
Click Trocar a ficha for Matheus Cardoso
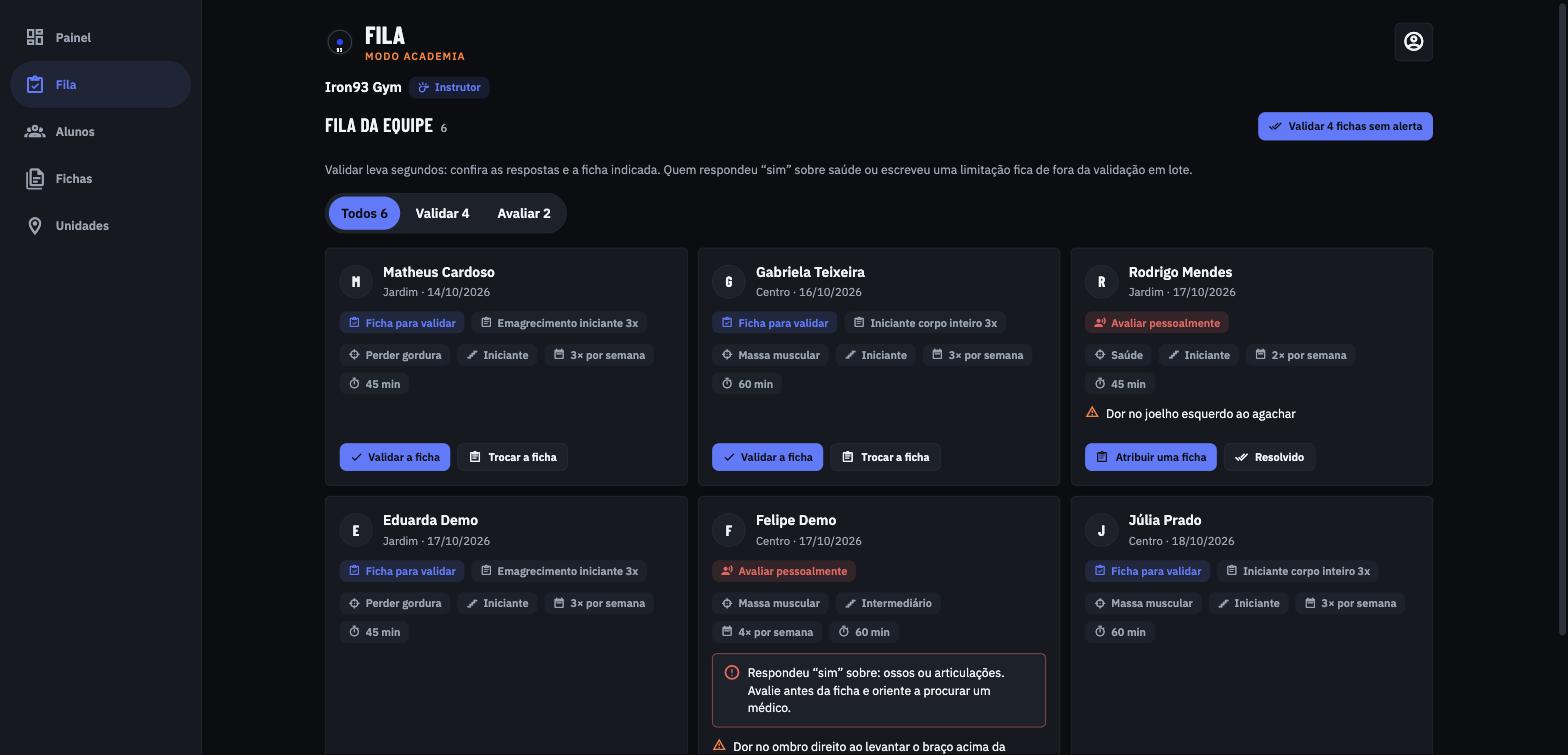pos(513,457)
